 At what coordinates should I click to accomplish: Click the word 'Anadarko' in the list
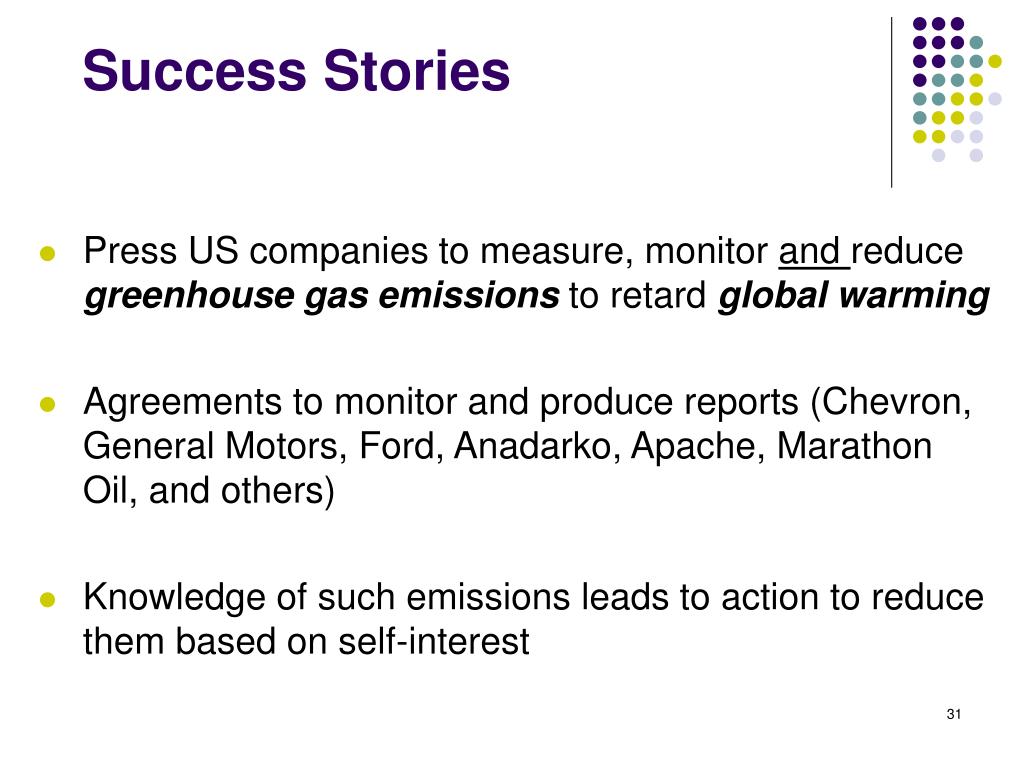pyautogui.click(x=532, y=447)
